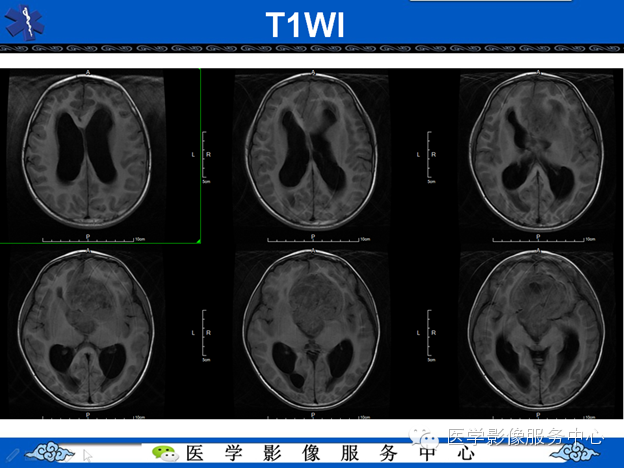This screenshot has height=468, width=624.
Task: Click the green WeChat logo icon
Action: 165,453
